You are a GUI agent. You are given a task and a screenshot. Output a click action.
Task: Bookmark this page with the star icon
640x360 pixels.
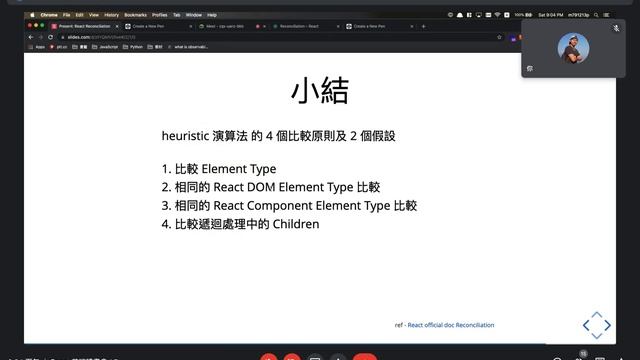[499, 37]
